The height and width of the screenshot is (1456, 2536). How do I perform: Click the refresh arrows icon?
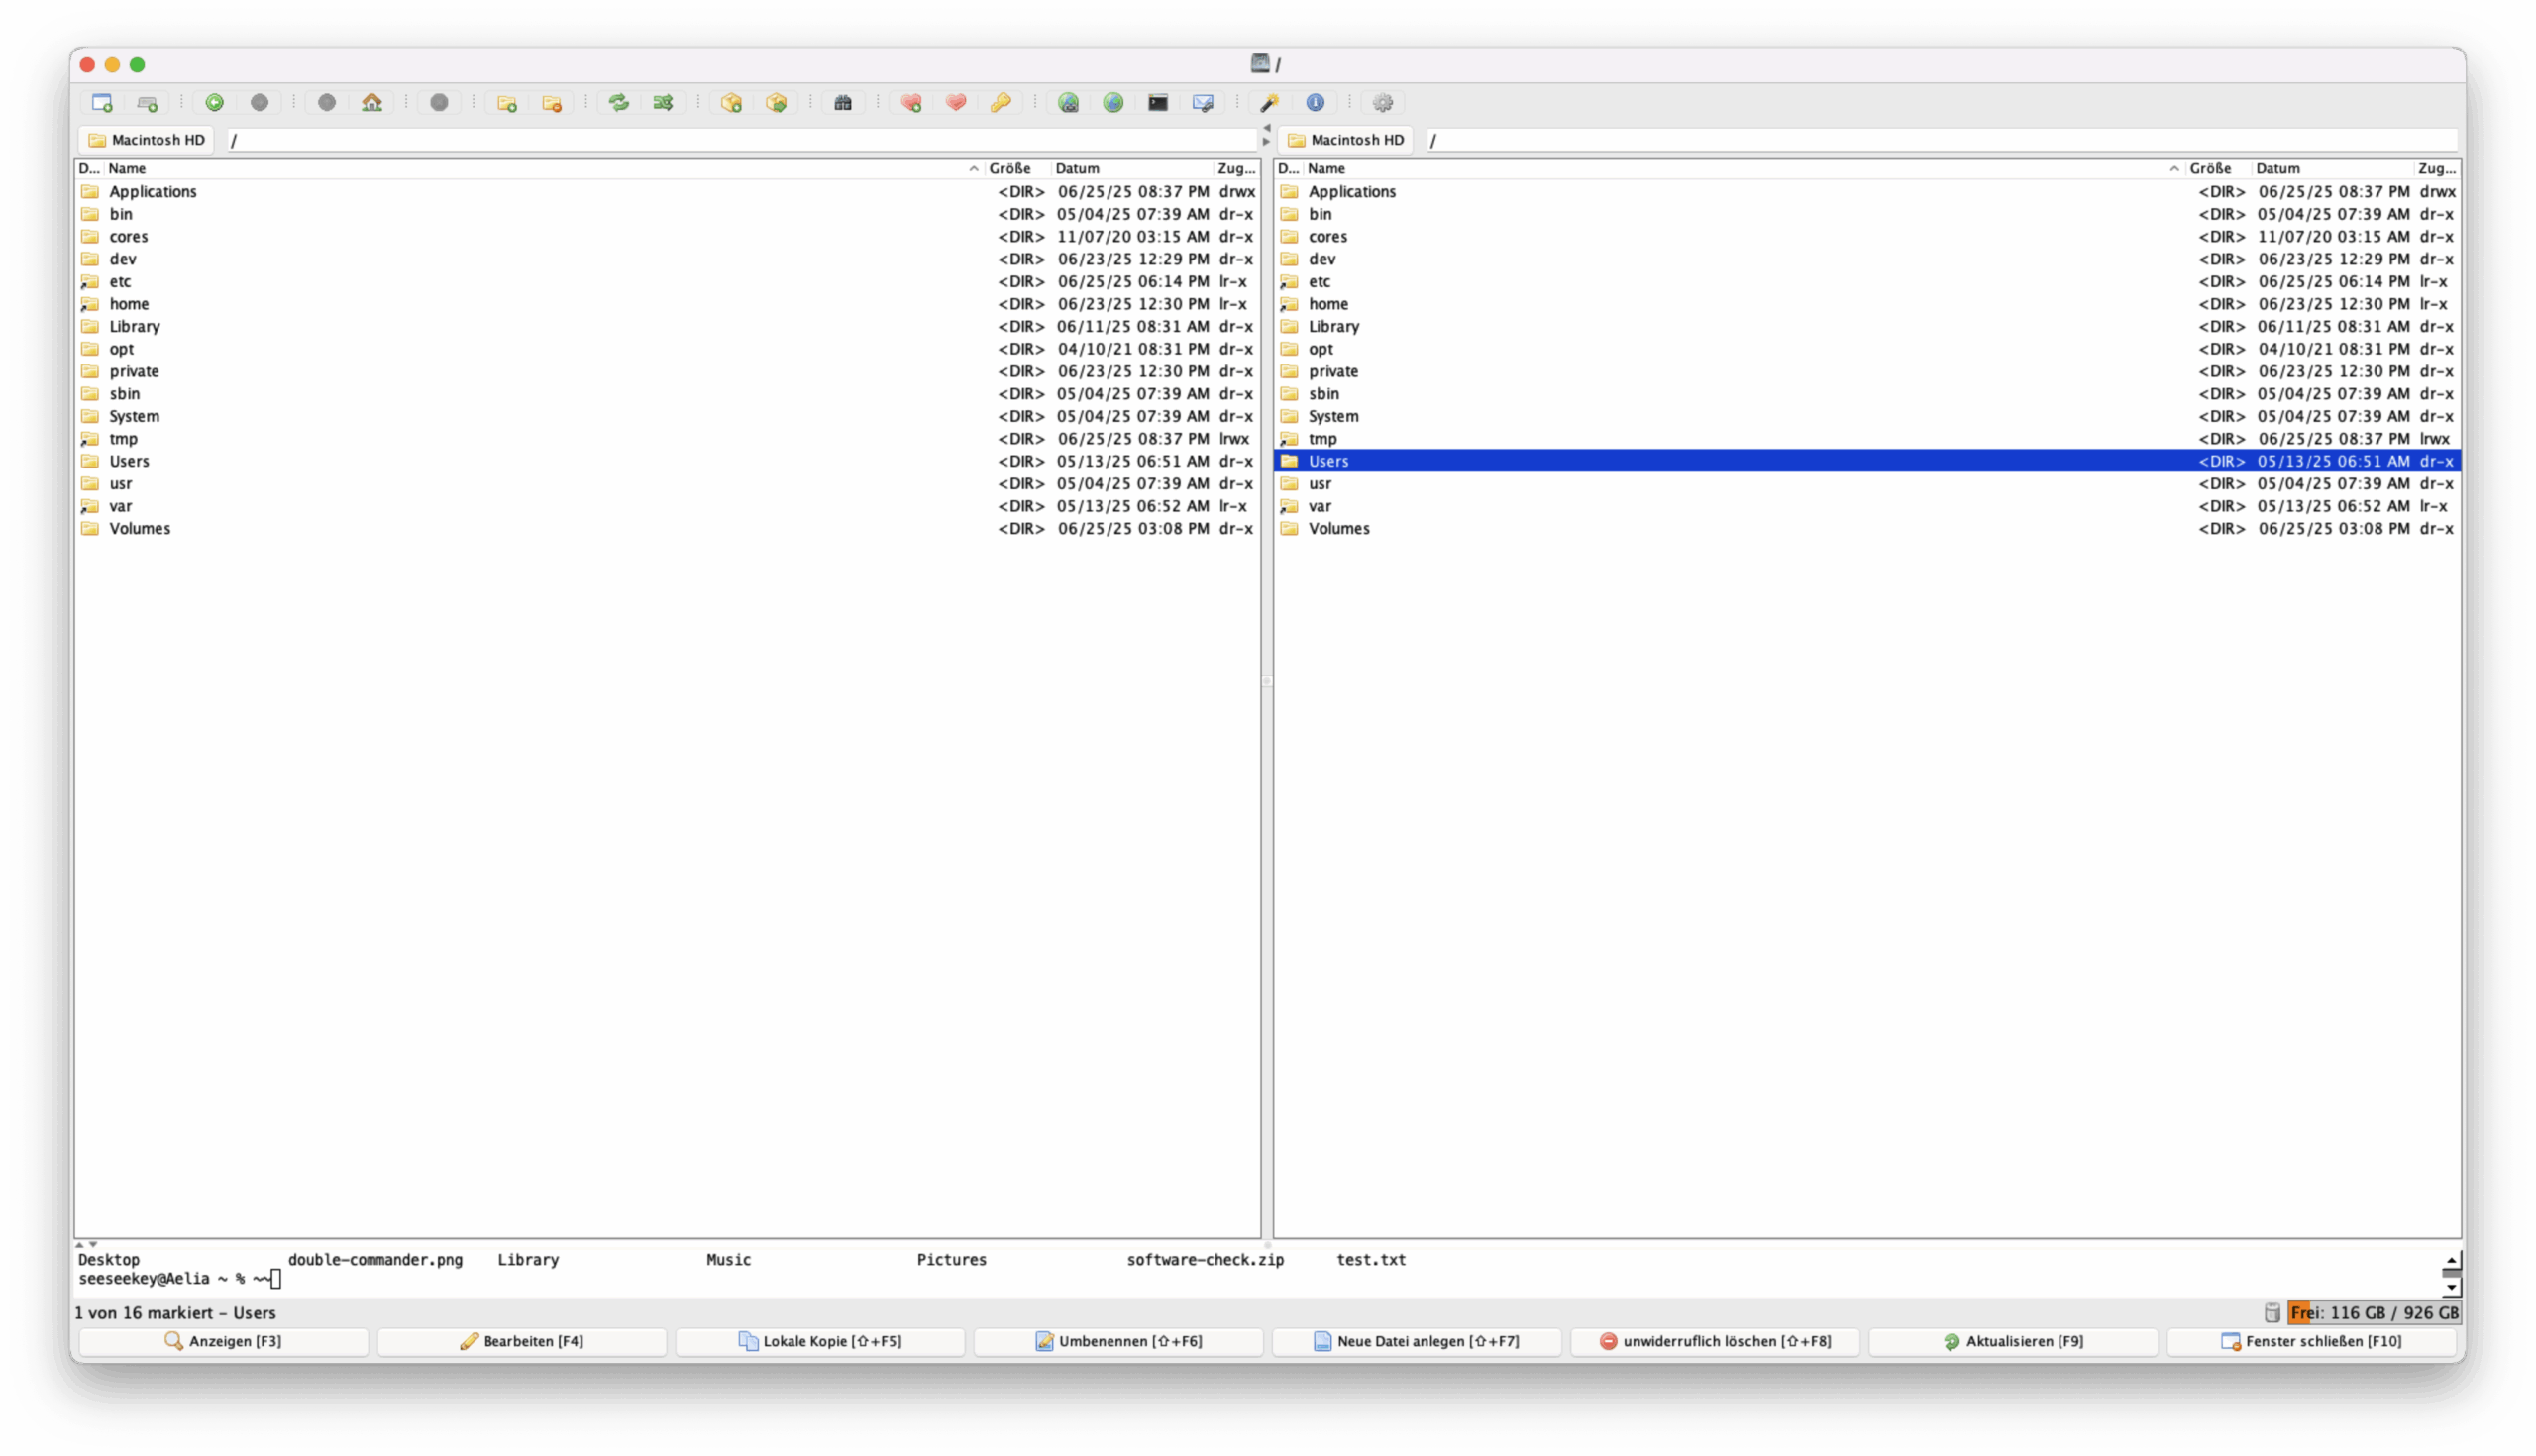[x=619, y=102]
